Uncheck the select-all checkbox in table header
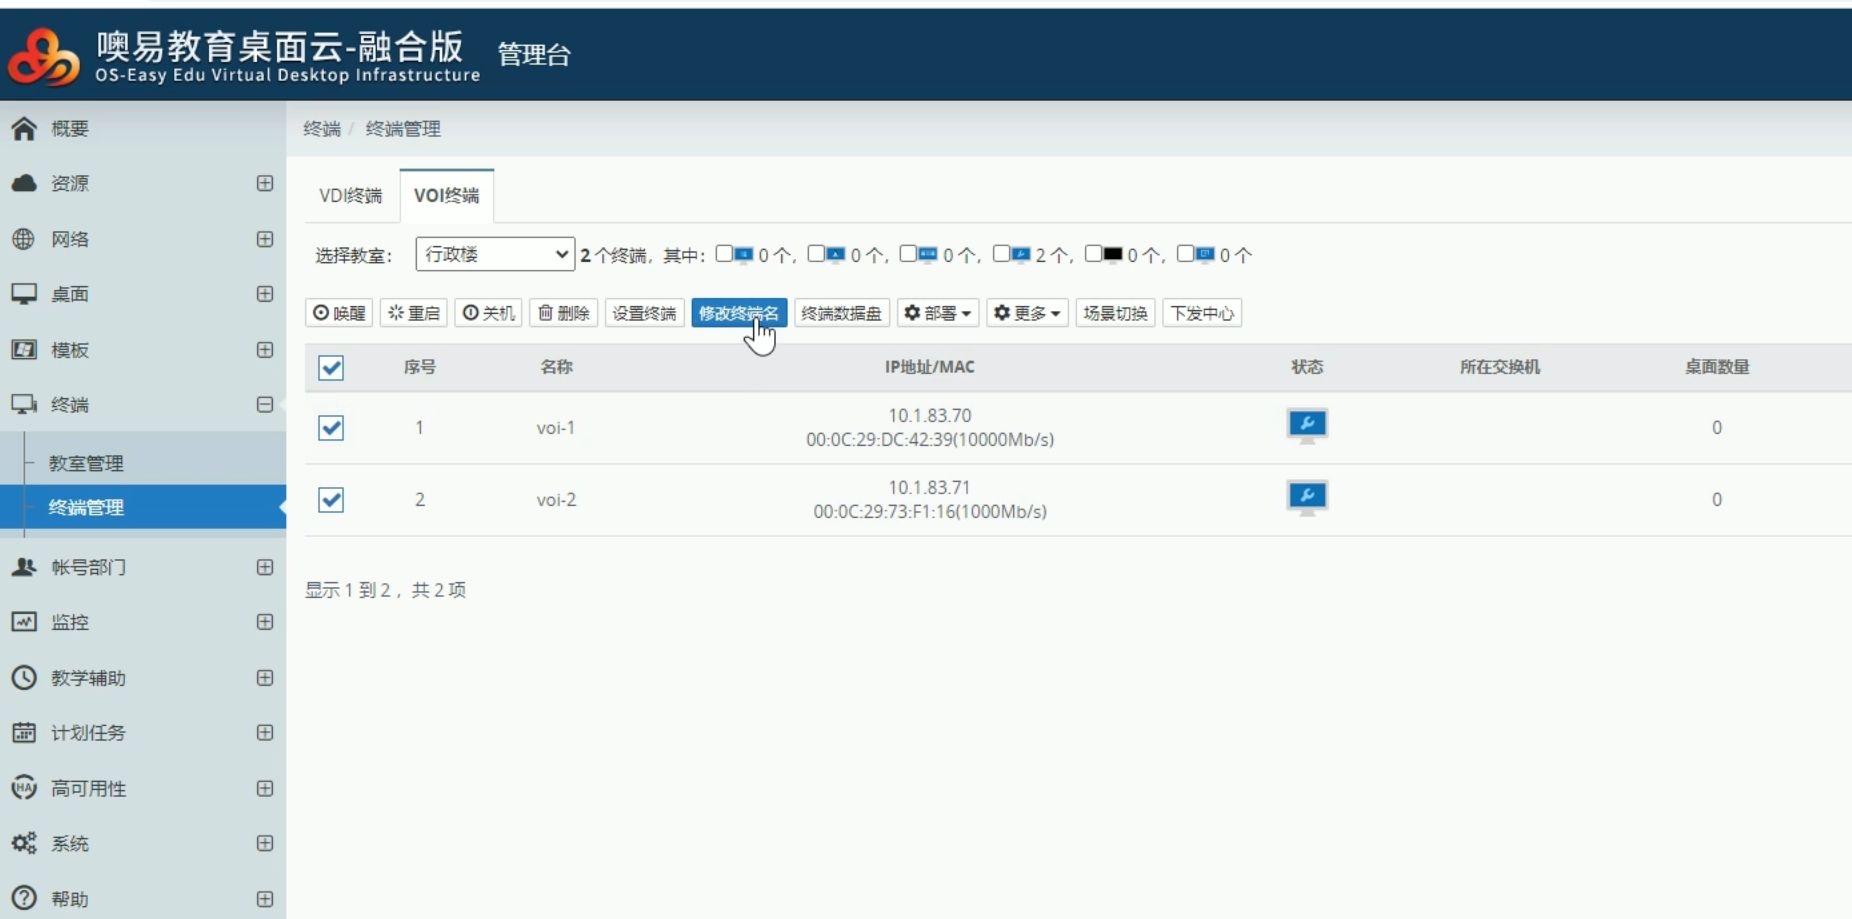The height and width of the screenshot is (919, 1852). pyautogui.click(x=331, y=368)
